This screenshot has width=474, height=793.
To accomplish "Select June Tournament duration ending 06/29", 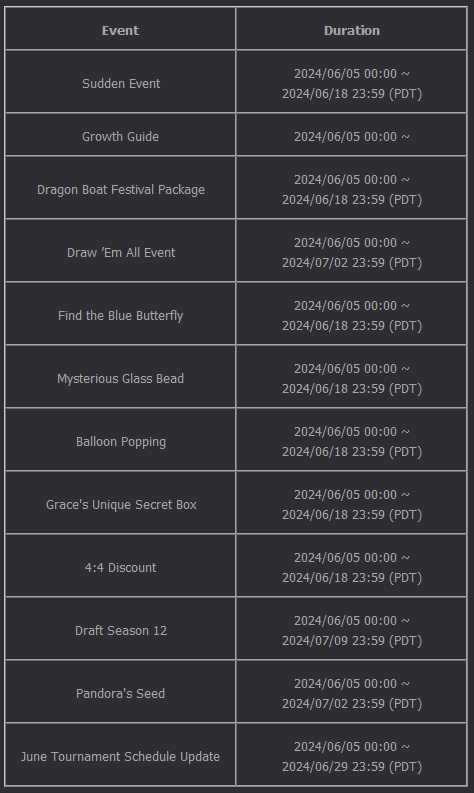I will [352, 754].
